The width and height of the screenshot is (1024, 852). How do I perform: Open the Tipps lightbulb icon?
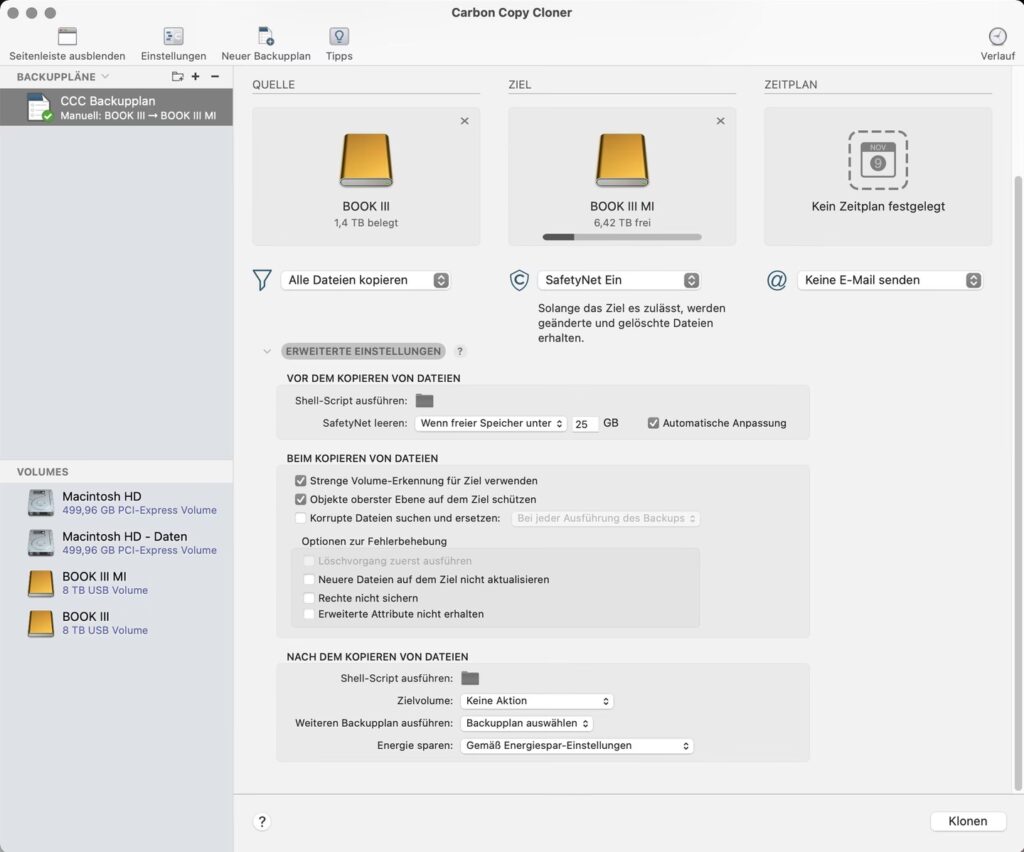(x=339, y=37)
